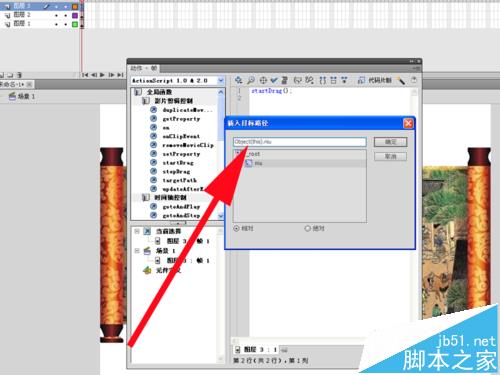Screen dimensions: 500x375
Task: Toggle visibility dot of 图层 1
Action: (x=56, y=24)
